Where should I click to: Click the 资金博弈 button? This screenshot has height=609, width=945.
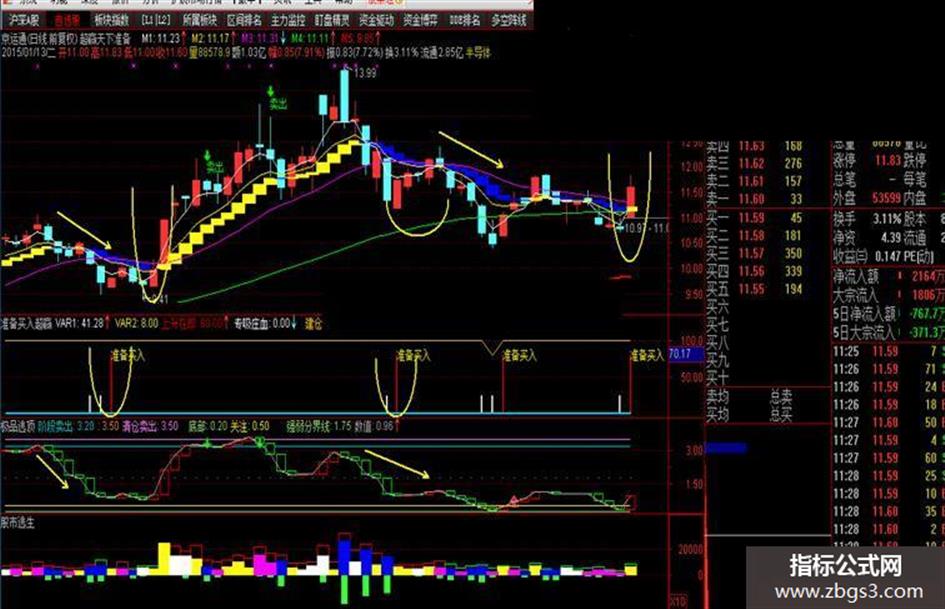pyautogui.click(x=421, y=20)
